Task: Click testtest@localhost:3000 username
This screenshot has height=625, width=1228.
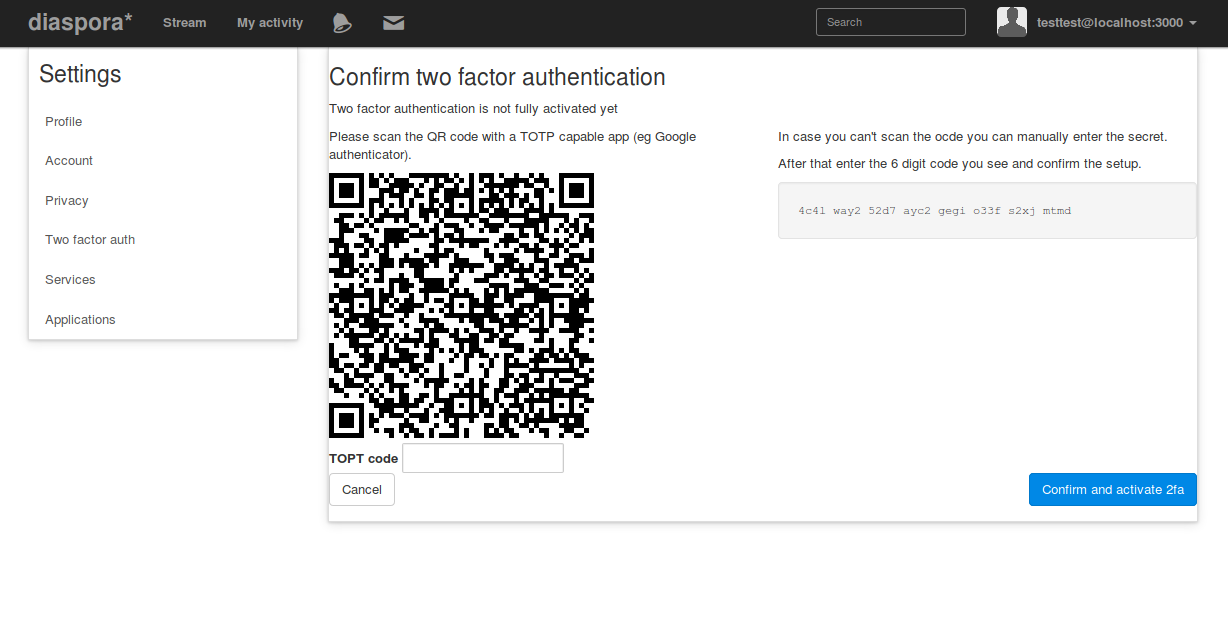Action: [x=1109, y=23]
